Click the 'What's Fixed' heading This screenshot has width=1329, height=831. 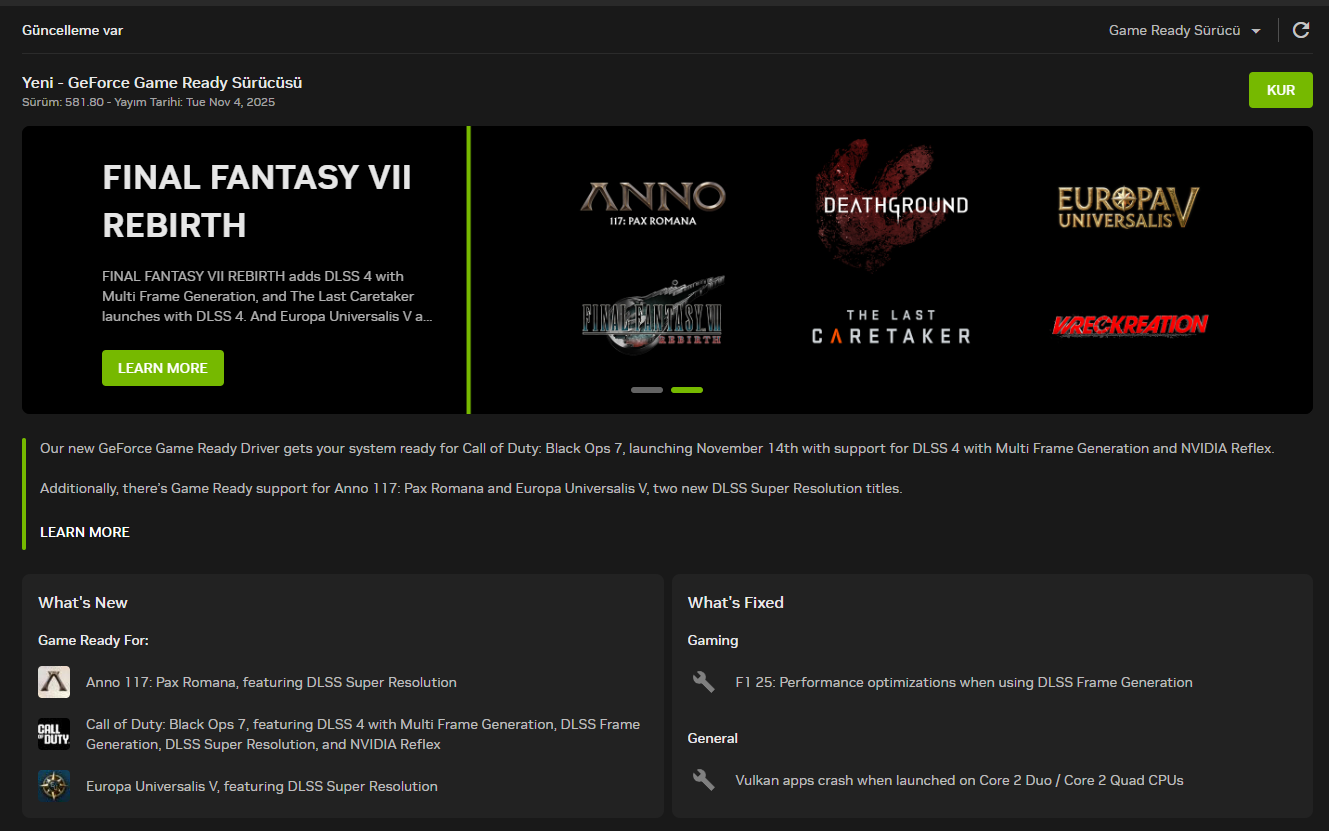(x=736, y=602)
